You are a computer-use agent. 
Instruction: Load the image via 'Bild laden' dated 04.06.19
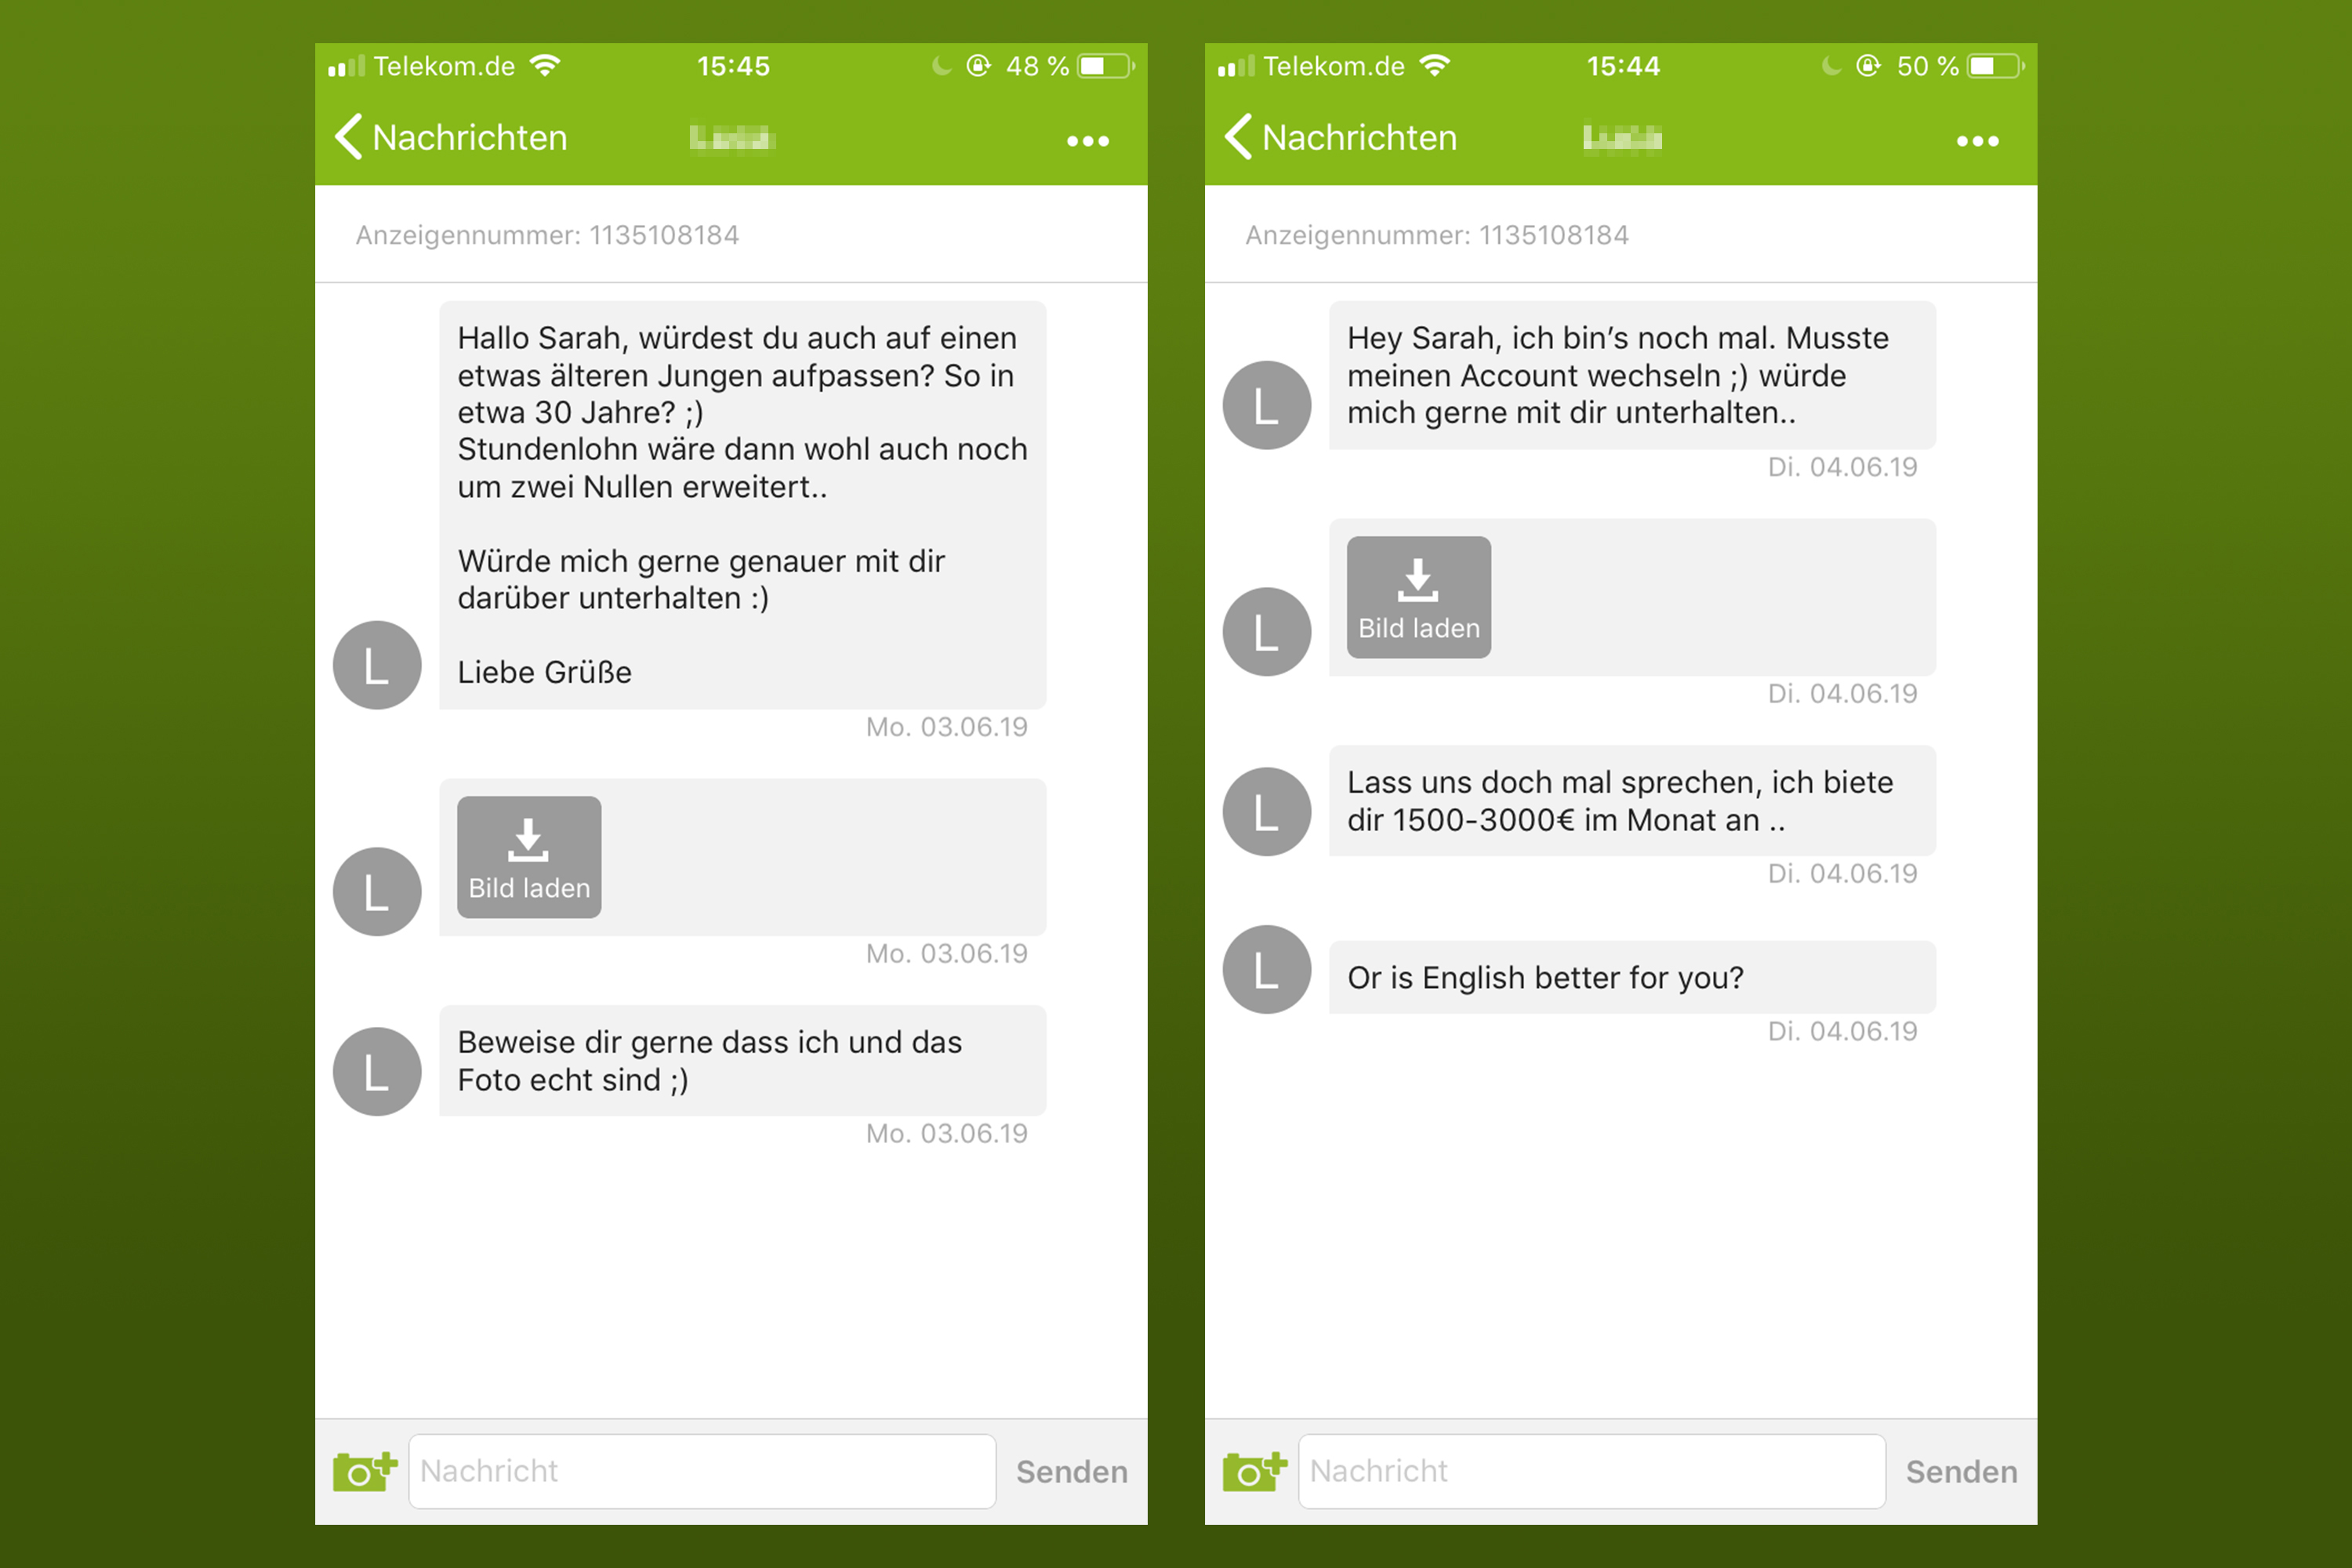click(x=1418, y=597)
